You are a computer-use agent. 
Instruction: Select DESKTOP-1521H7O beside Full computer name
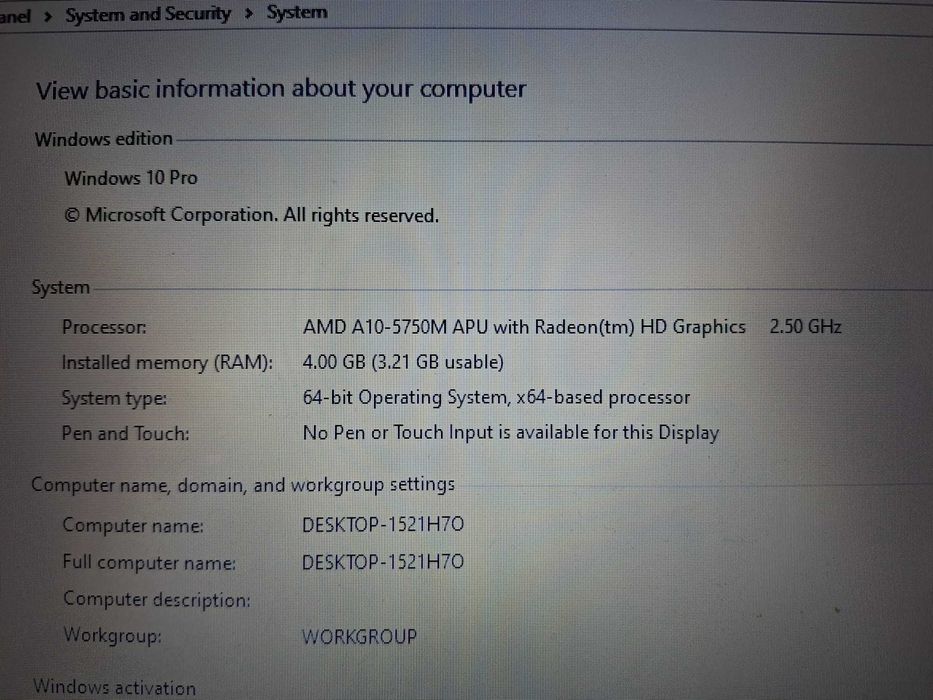383,562
